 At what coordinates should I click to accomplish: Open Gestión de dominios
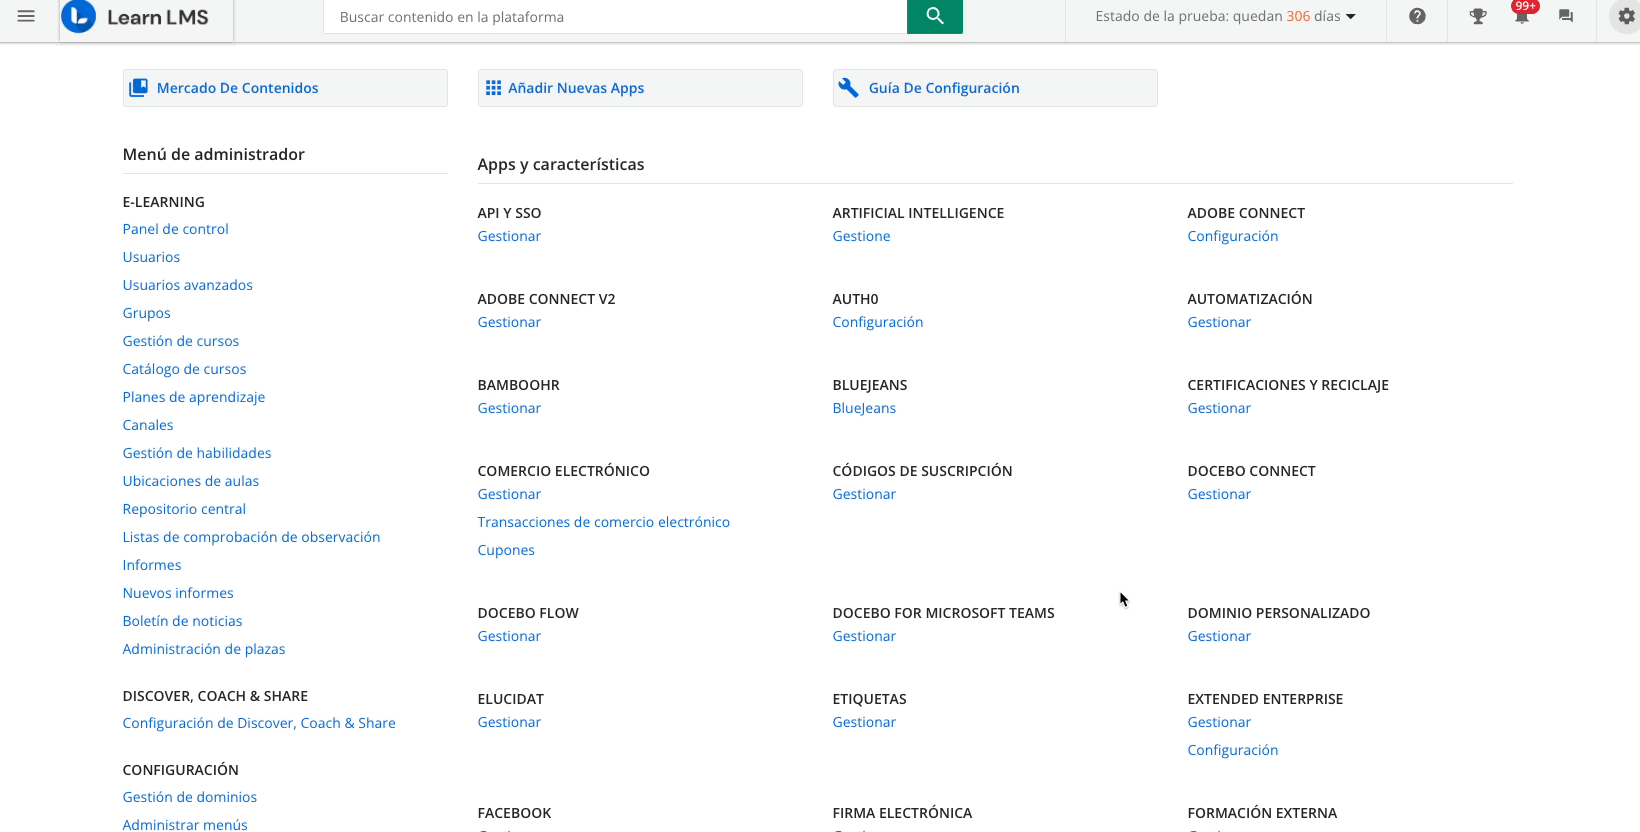[189, 797]
